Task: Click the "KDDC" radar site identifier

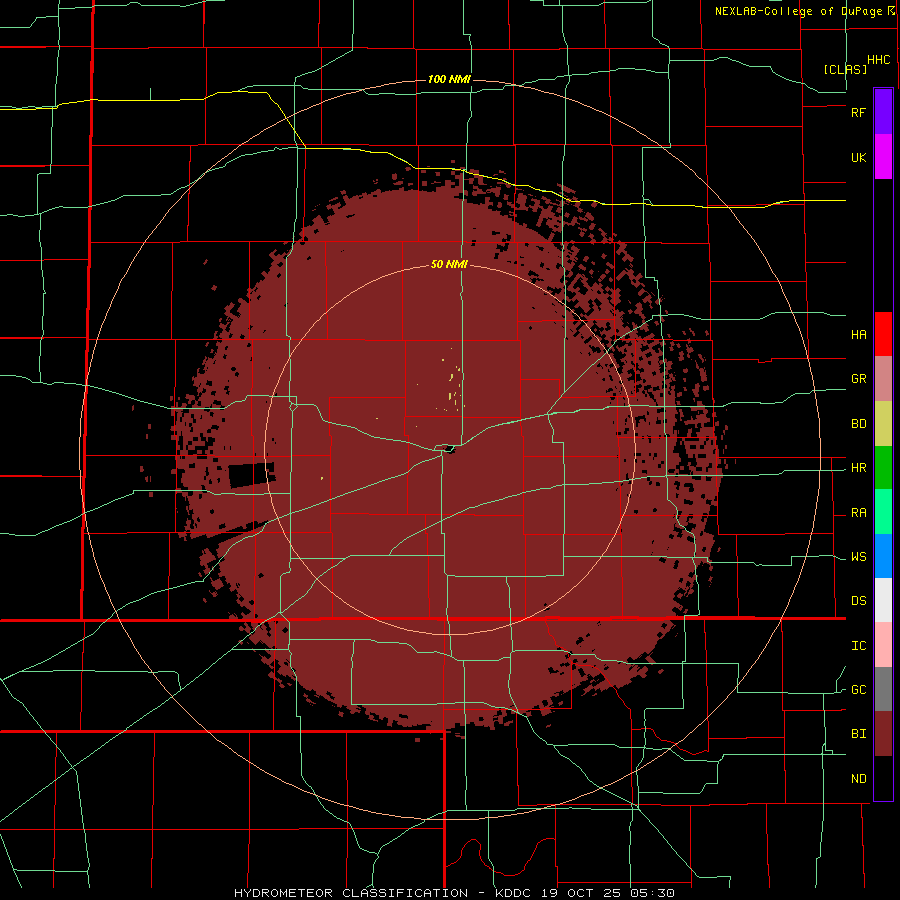Action: (x=509, y=893)
